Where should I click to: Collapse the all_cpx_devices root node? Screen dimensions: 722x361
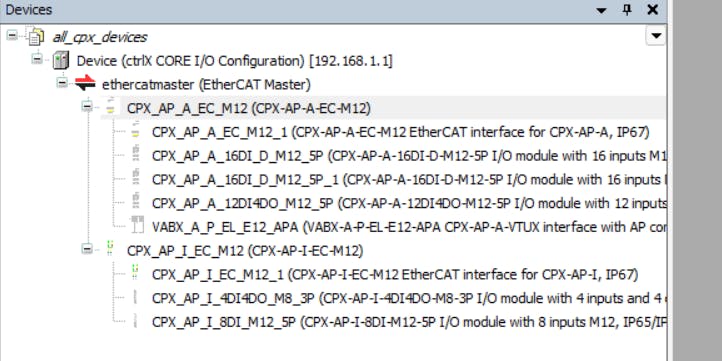coord(12,35)
